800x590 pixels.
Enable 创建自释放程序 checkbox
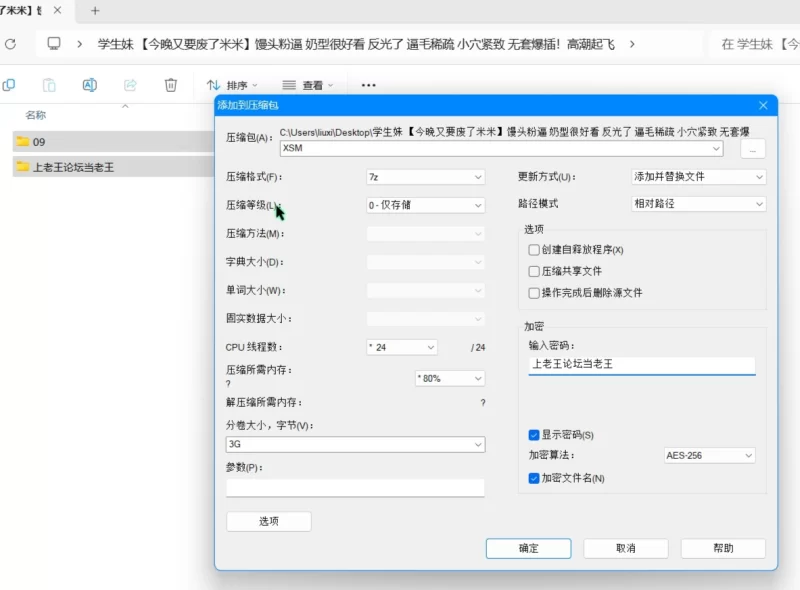point(534,250)
